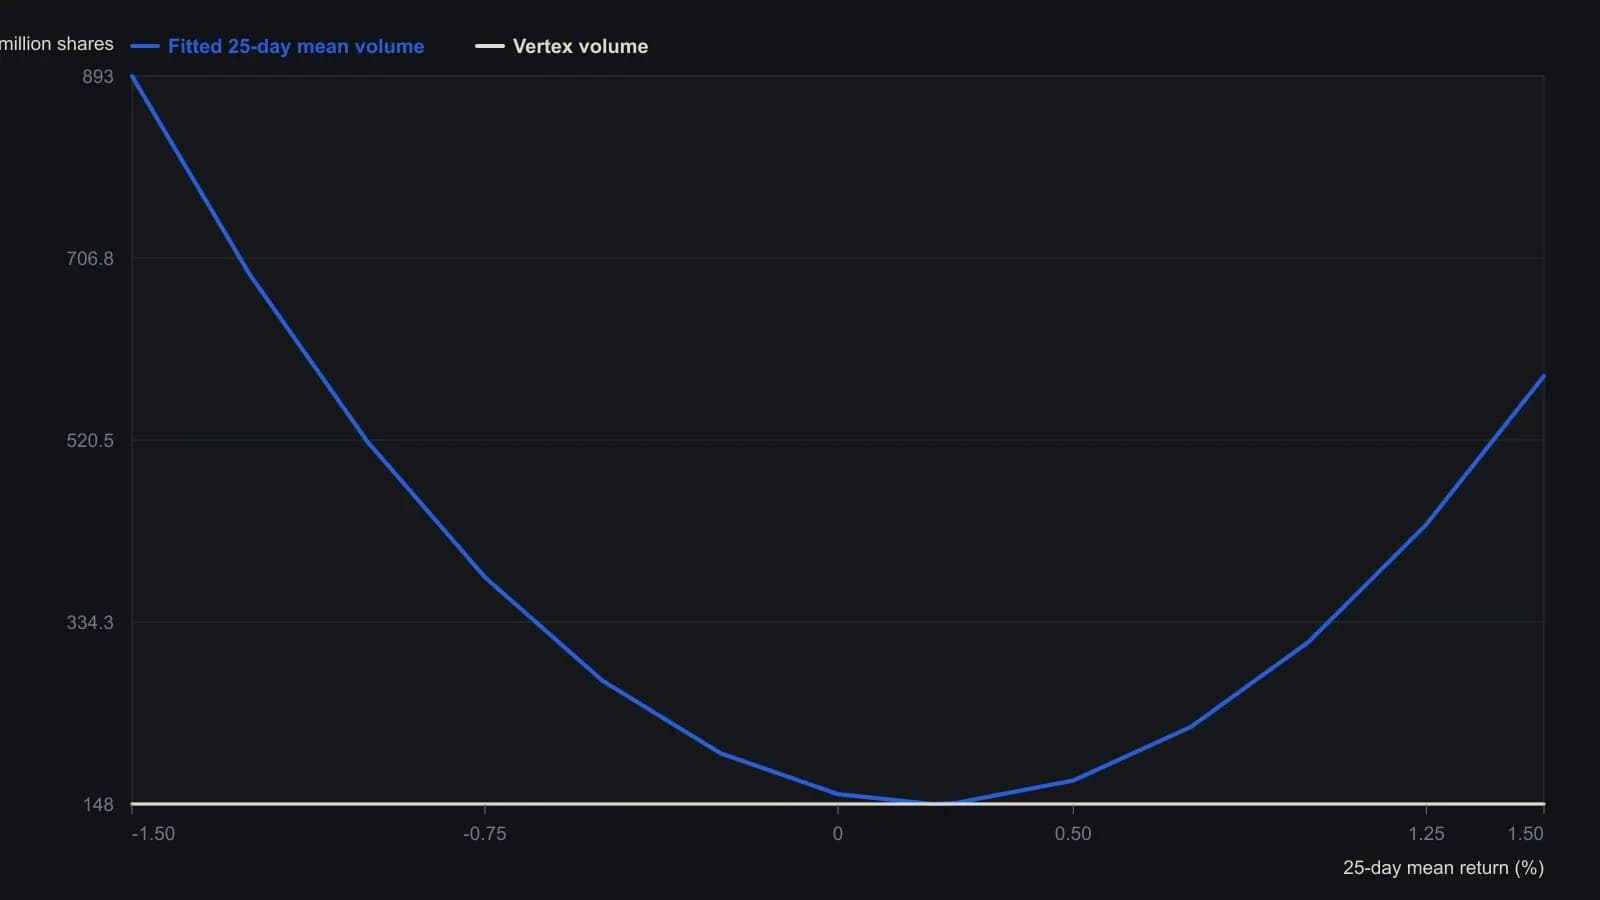The height and width of the screenshot is (900, 1600).
Task: Click the blue legend line swatch
Action: 145,46
